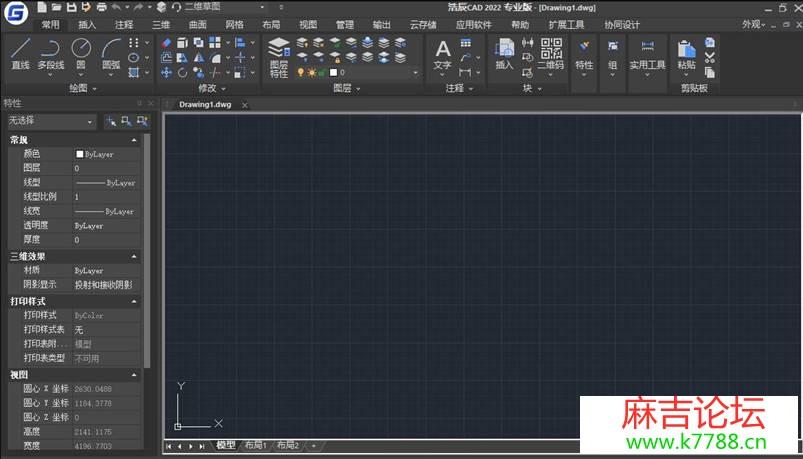Viewport: 803px width, 459px height.
Task: Click the 厚度 value field
Action: pyautogui.click(x=107, y=240)
